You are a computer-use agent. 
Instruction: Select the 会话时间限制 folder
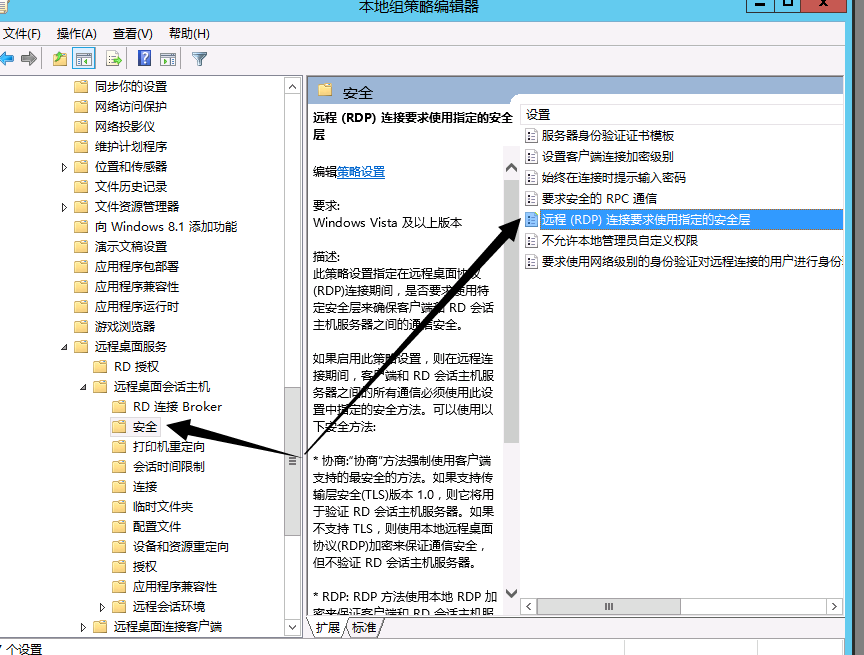[x=159, y=467]
